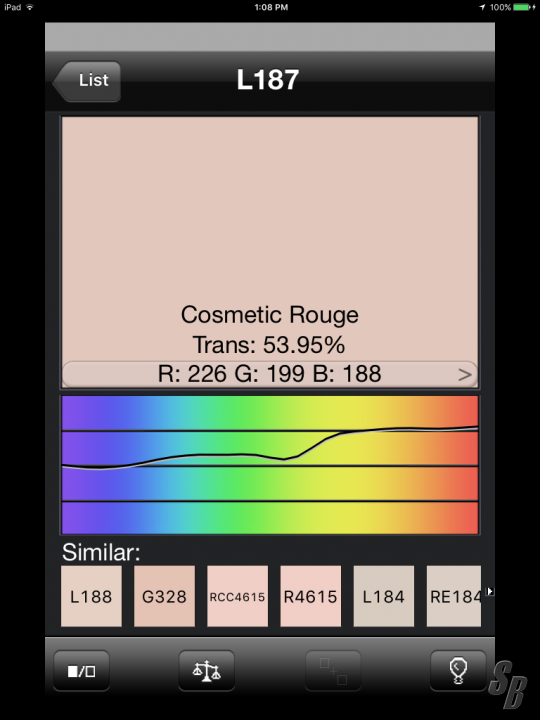Select similar color swatch G328
Image resolution: width=540 pixels, height=720 pixels.
[164, 596]
